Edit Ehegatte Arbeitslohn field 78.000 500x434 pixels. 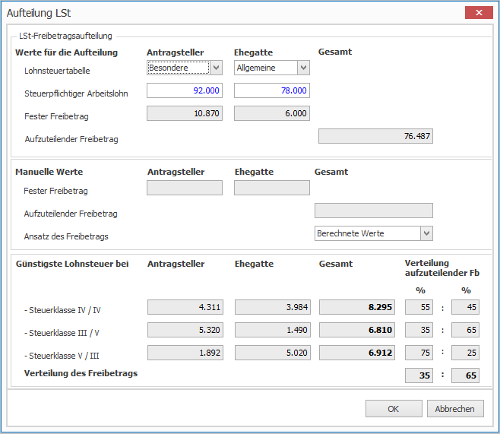click(272, 91)
